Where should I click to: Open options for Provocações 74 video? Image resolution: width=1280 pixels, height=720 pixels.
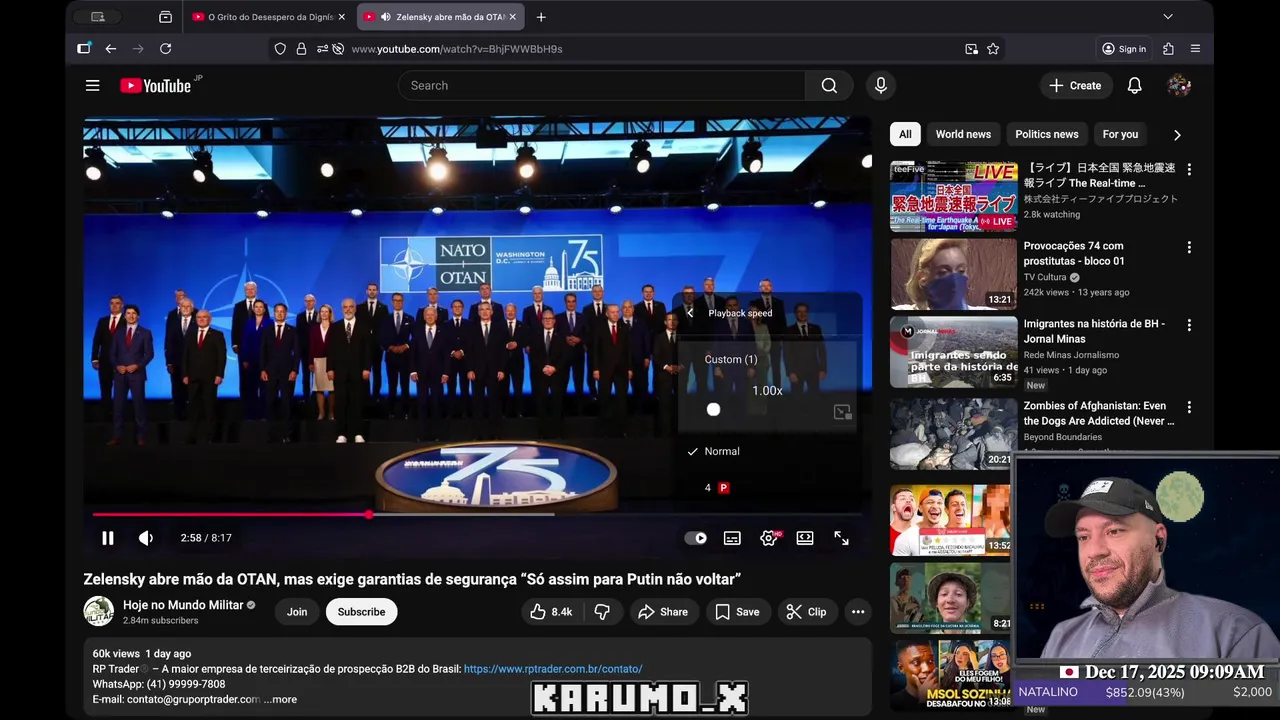click(1189, 247)
